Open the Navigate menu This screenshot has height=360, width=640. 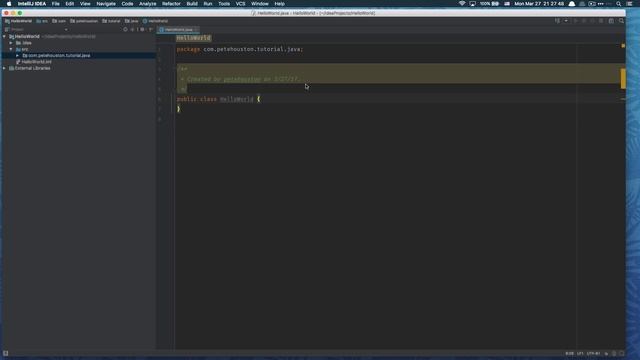click(x=106, y=4)
